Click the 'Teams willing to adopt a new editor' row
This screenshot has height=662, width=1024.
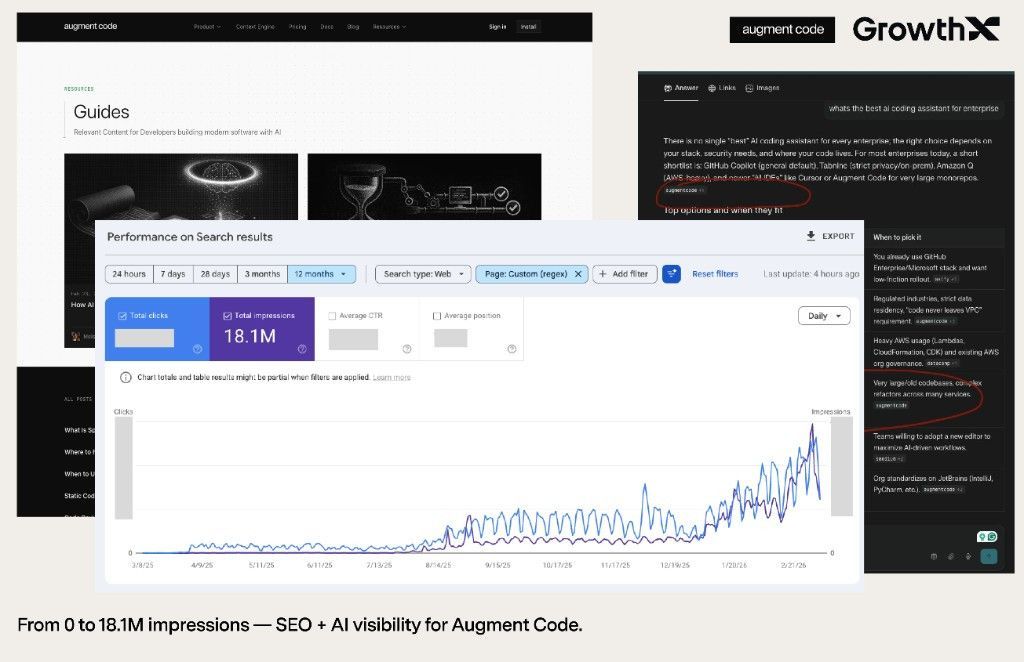click(934, 447)
